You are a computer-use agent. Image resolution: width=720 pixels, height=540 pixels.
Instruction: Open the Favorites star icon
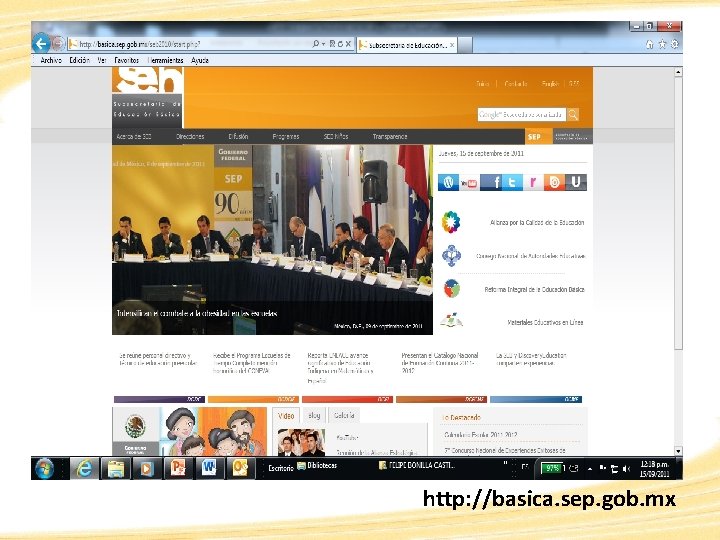pos(662,45)
